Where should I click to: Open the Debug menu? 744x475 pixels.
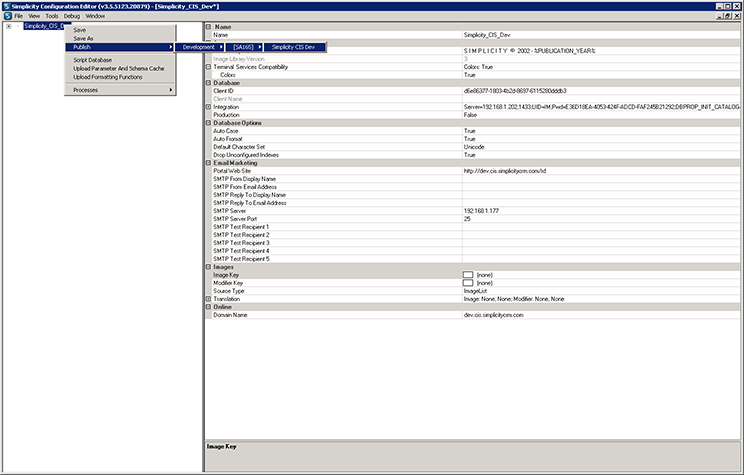point(72,16)
